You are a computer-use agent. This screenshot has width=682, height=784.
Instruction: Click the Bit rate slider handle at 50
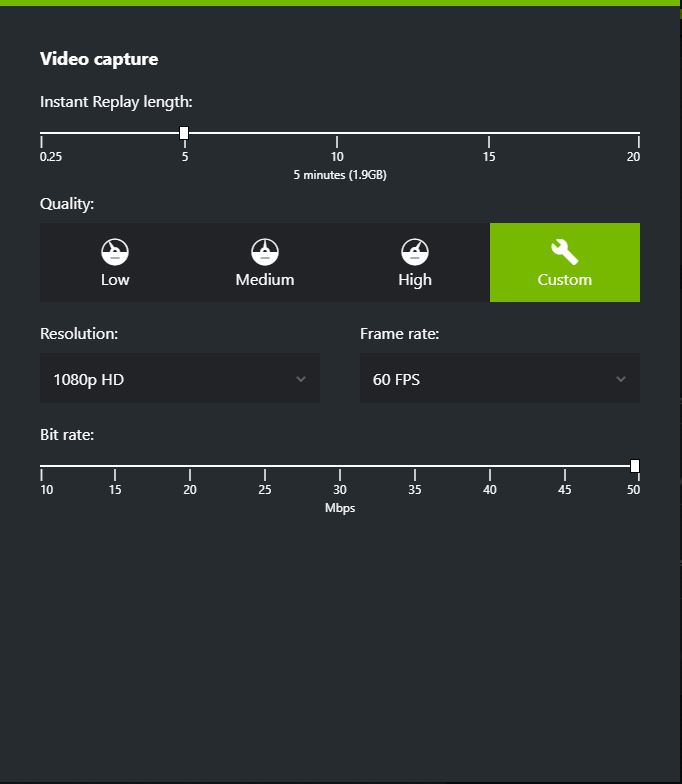click(x=635, y=466)
